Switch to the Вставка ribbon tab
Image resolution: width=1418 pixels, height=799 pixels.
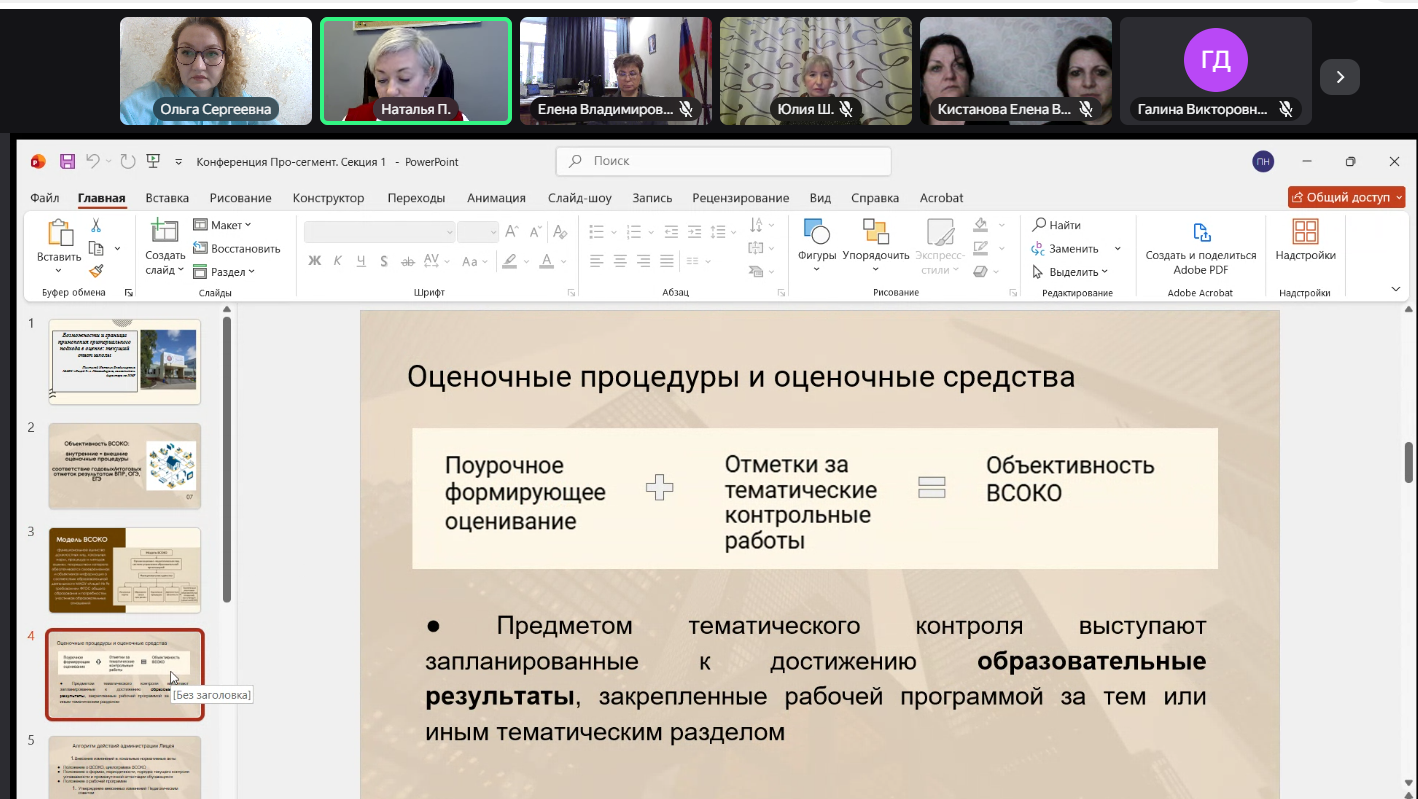pyautogui.click(x=167, y=198)
